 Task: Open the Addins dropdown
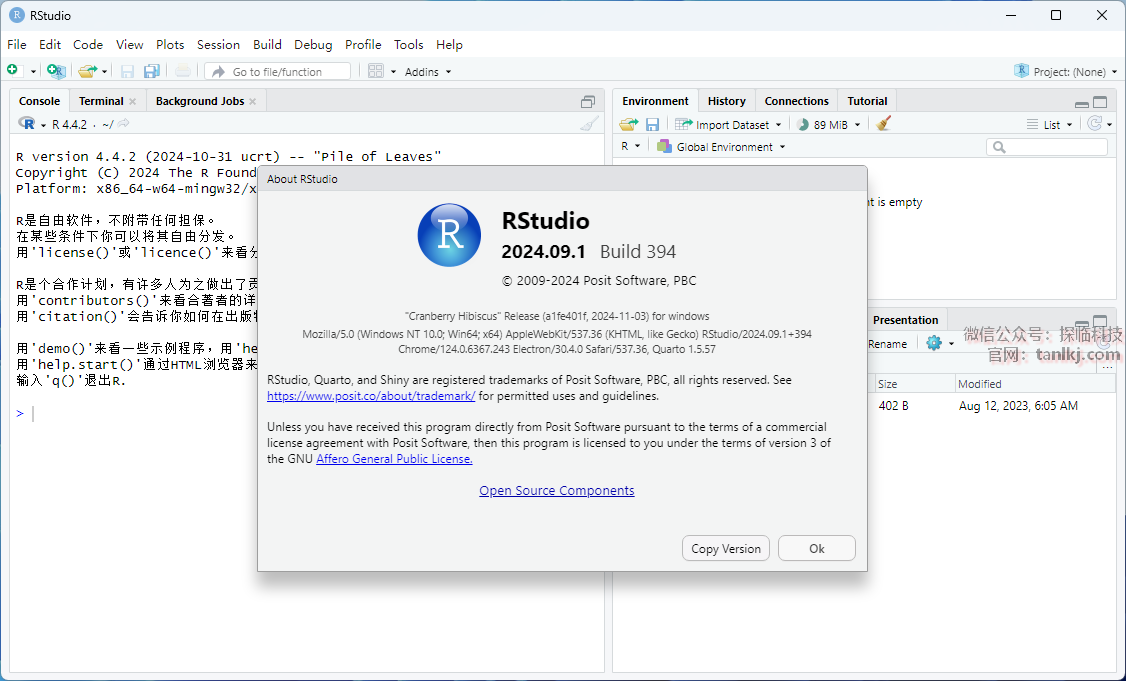coord(427,72)
